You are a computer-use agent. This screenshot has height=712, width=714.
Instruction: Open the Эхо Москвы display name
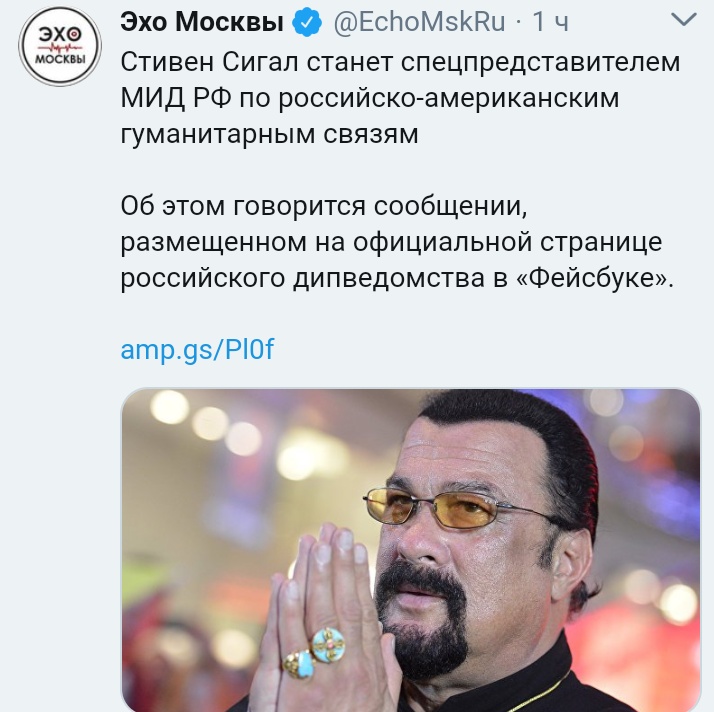coord(202,21)
